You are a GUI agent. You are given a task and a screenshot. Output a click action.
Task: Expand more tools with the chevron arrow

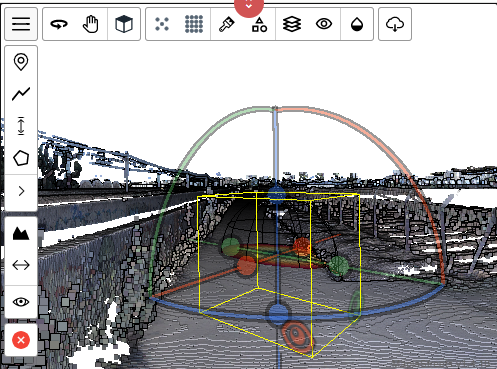point(21,191)
